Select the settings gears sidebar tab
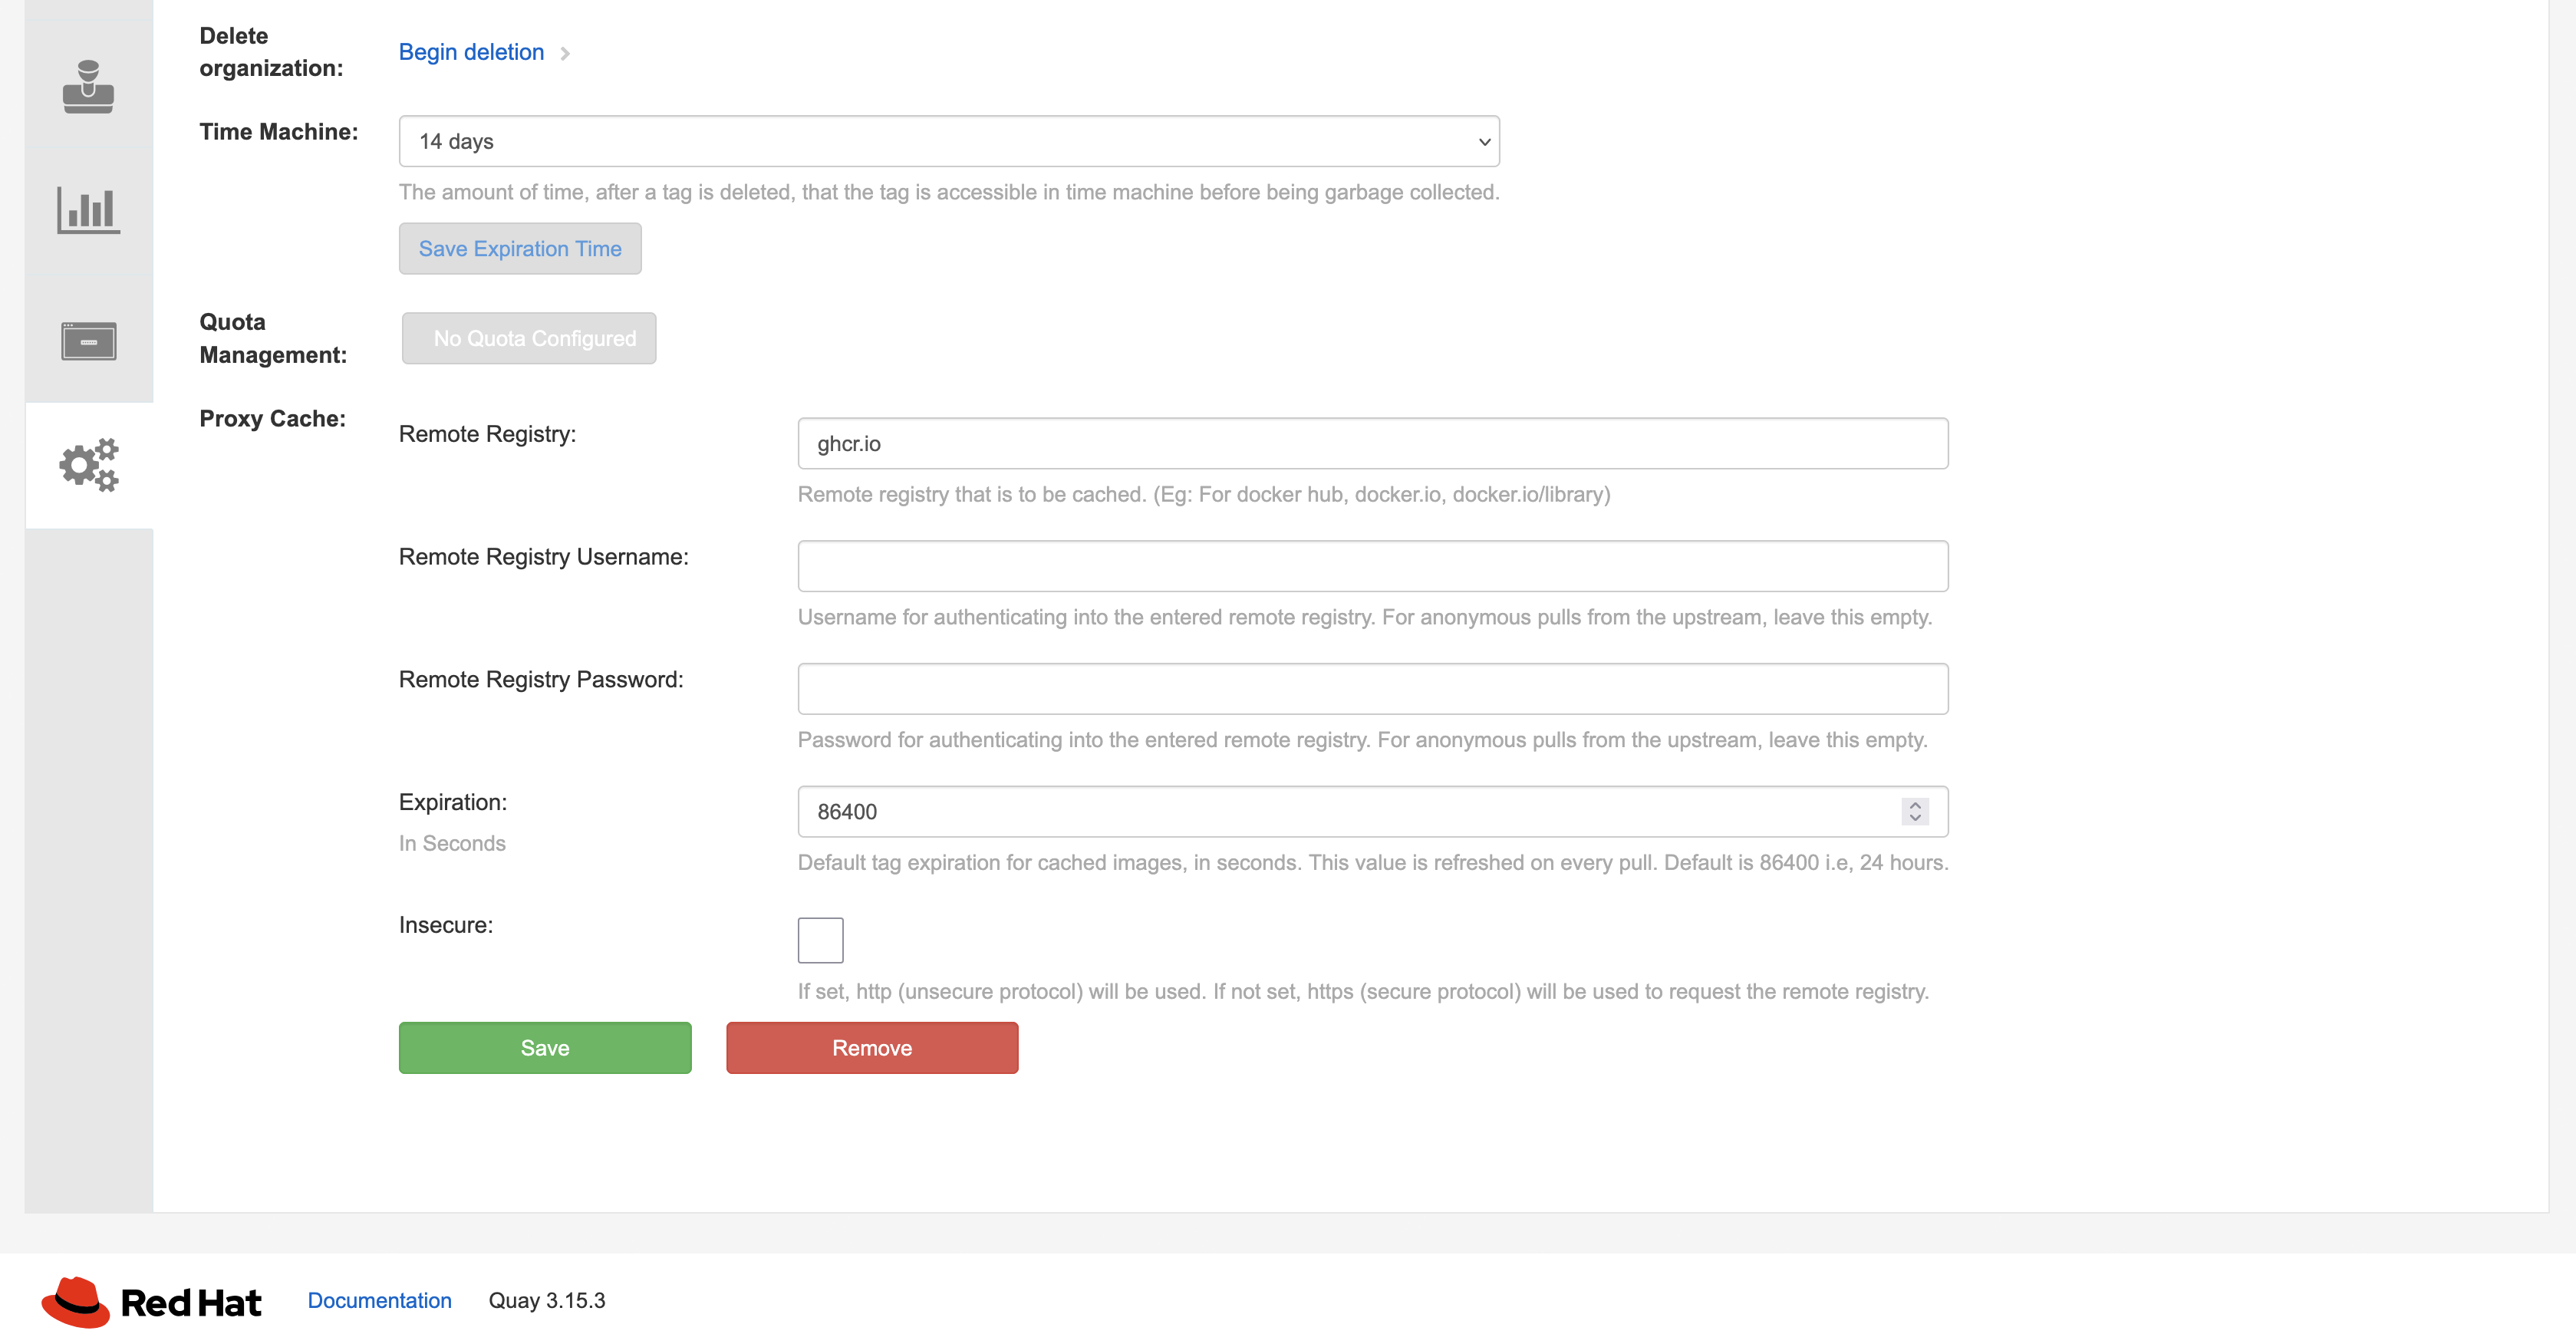The width and height of the screenshot is (2576, 1344). point(88,465)
